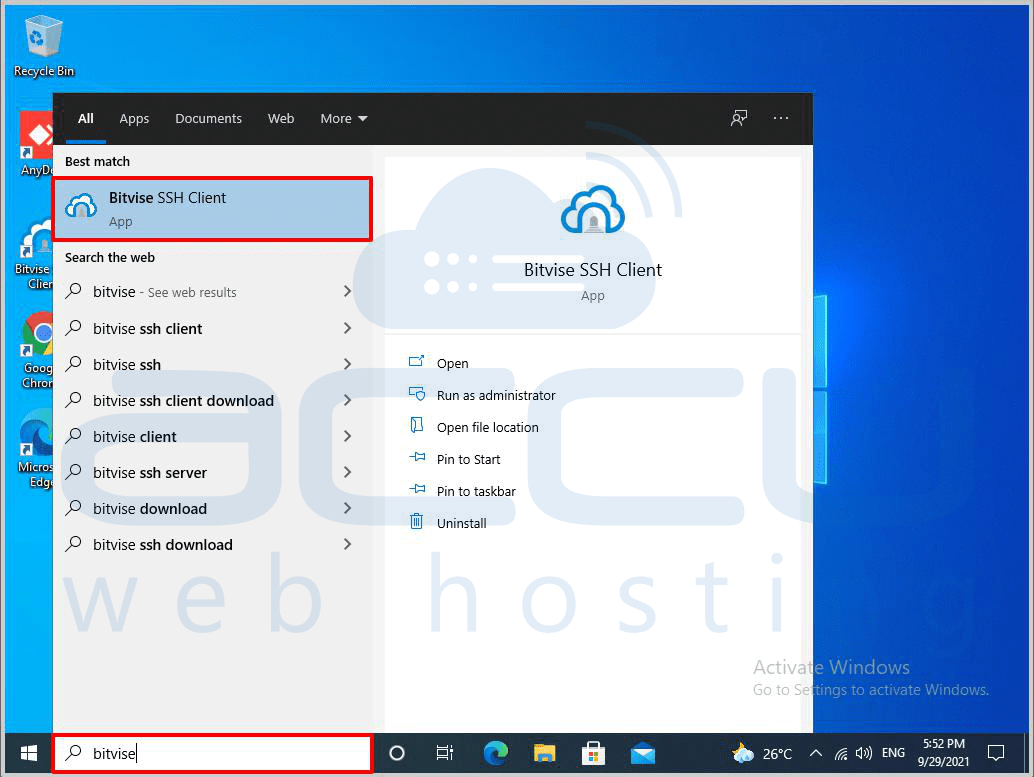This screenshot has height=777, width=1034.
Task: Open File Explorer from taskbar
Action: pyautogui.click(x=545, y=753)
